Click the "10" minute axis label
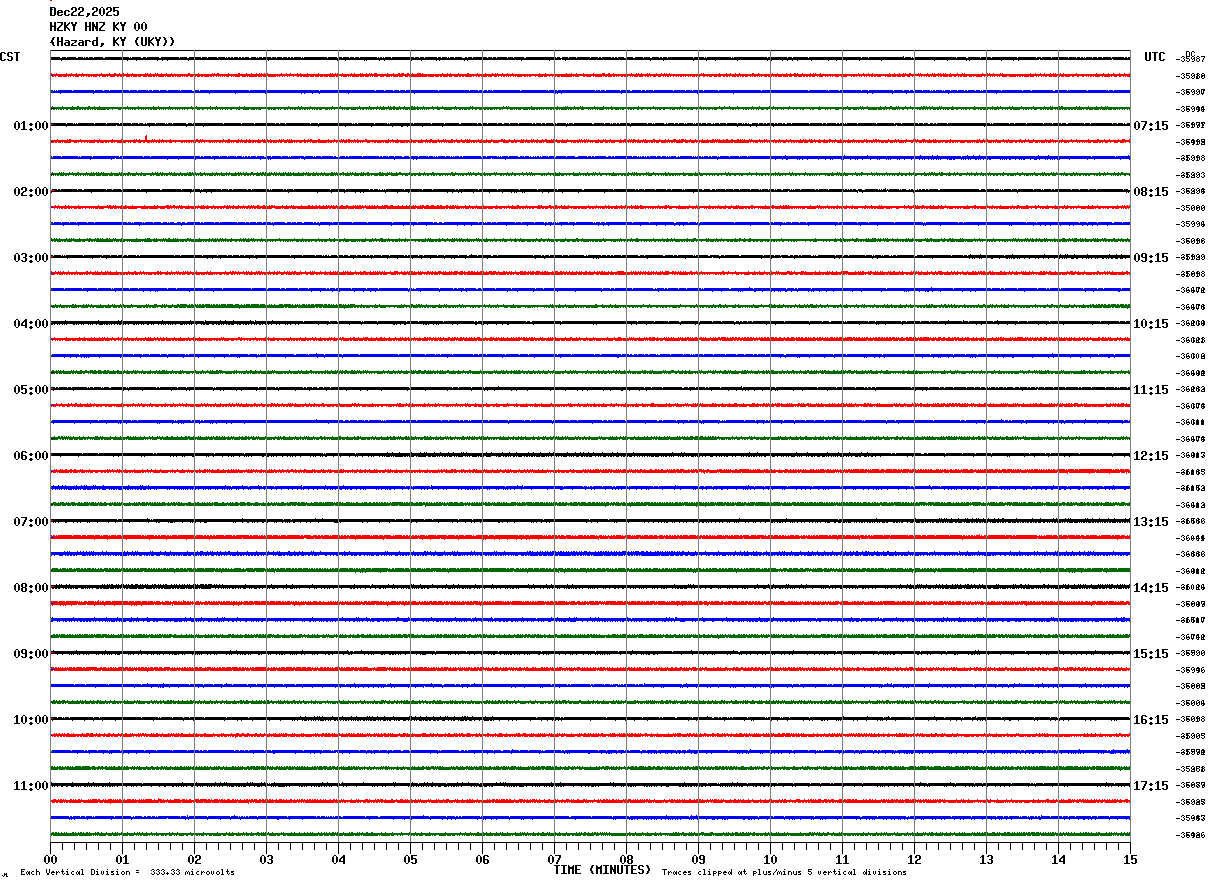1210x886 pixels. (x=771, y=859)
